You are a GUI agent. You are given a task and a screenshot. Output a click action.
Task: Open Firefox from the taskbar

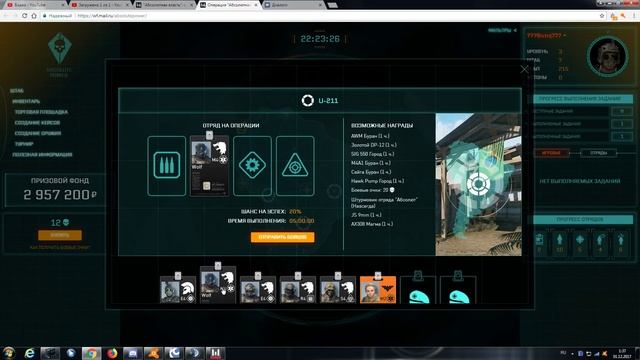click(x=112, y=353)
